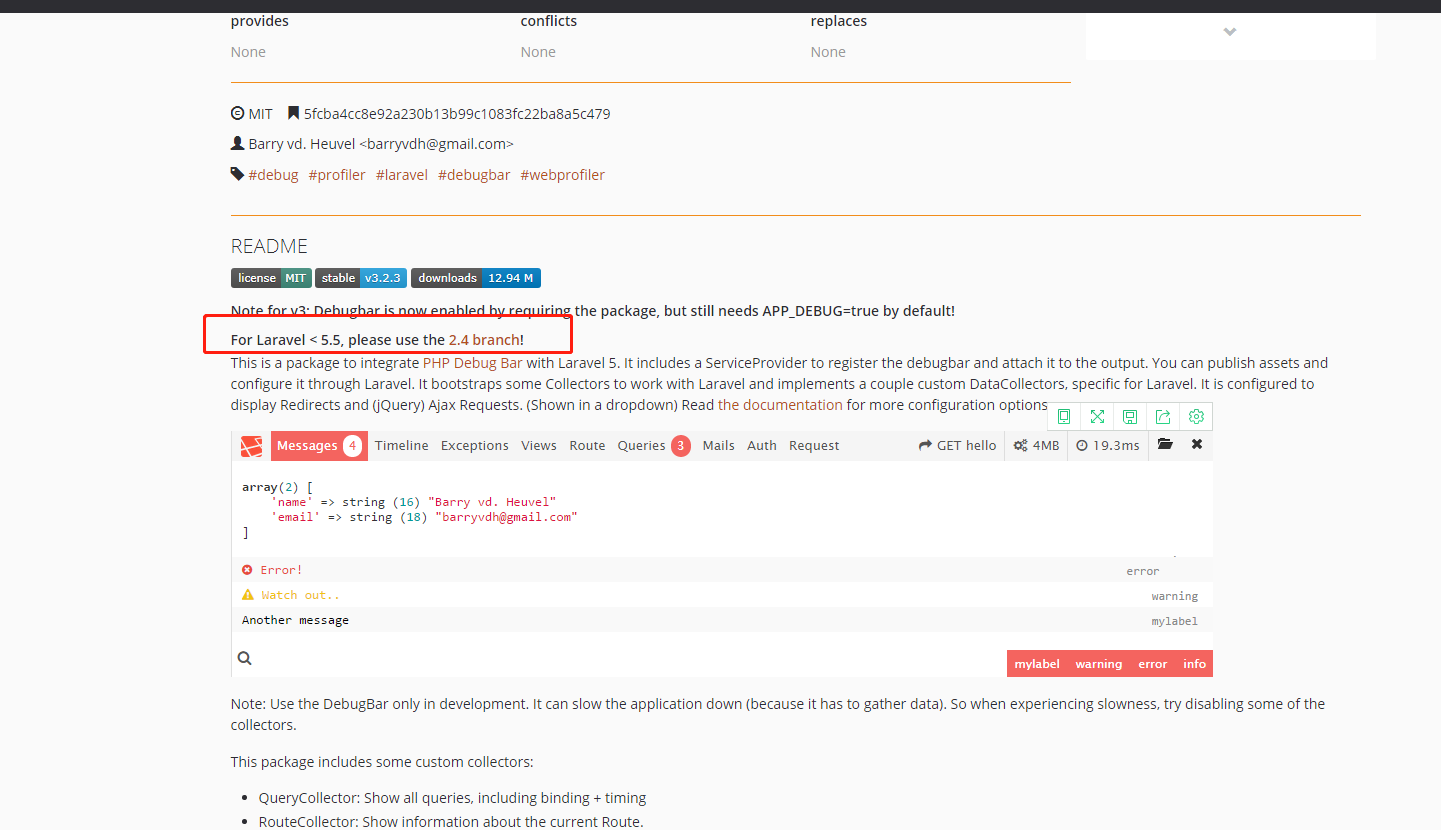Switch to the Timeline tab
The height and width of the screenshot is (830, 1441).
(402, 446)
